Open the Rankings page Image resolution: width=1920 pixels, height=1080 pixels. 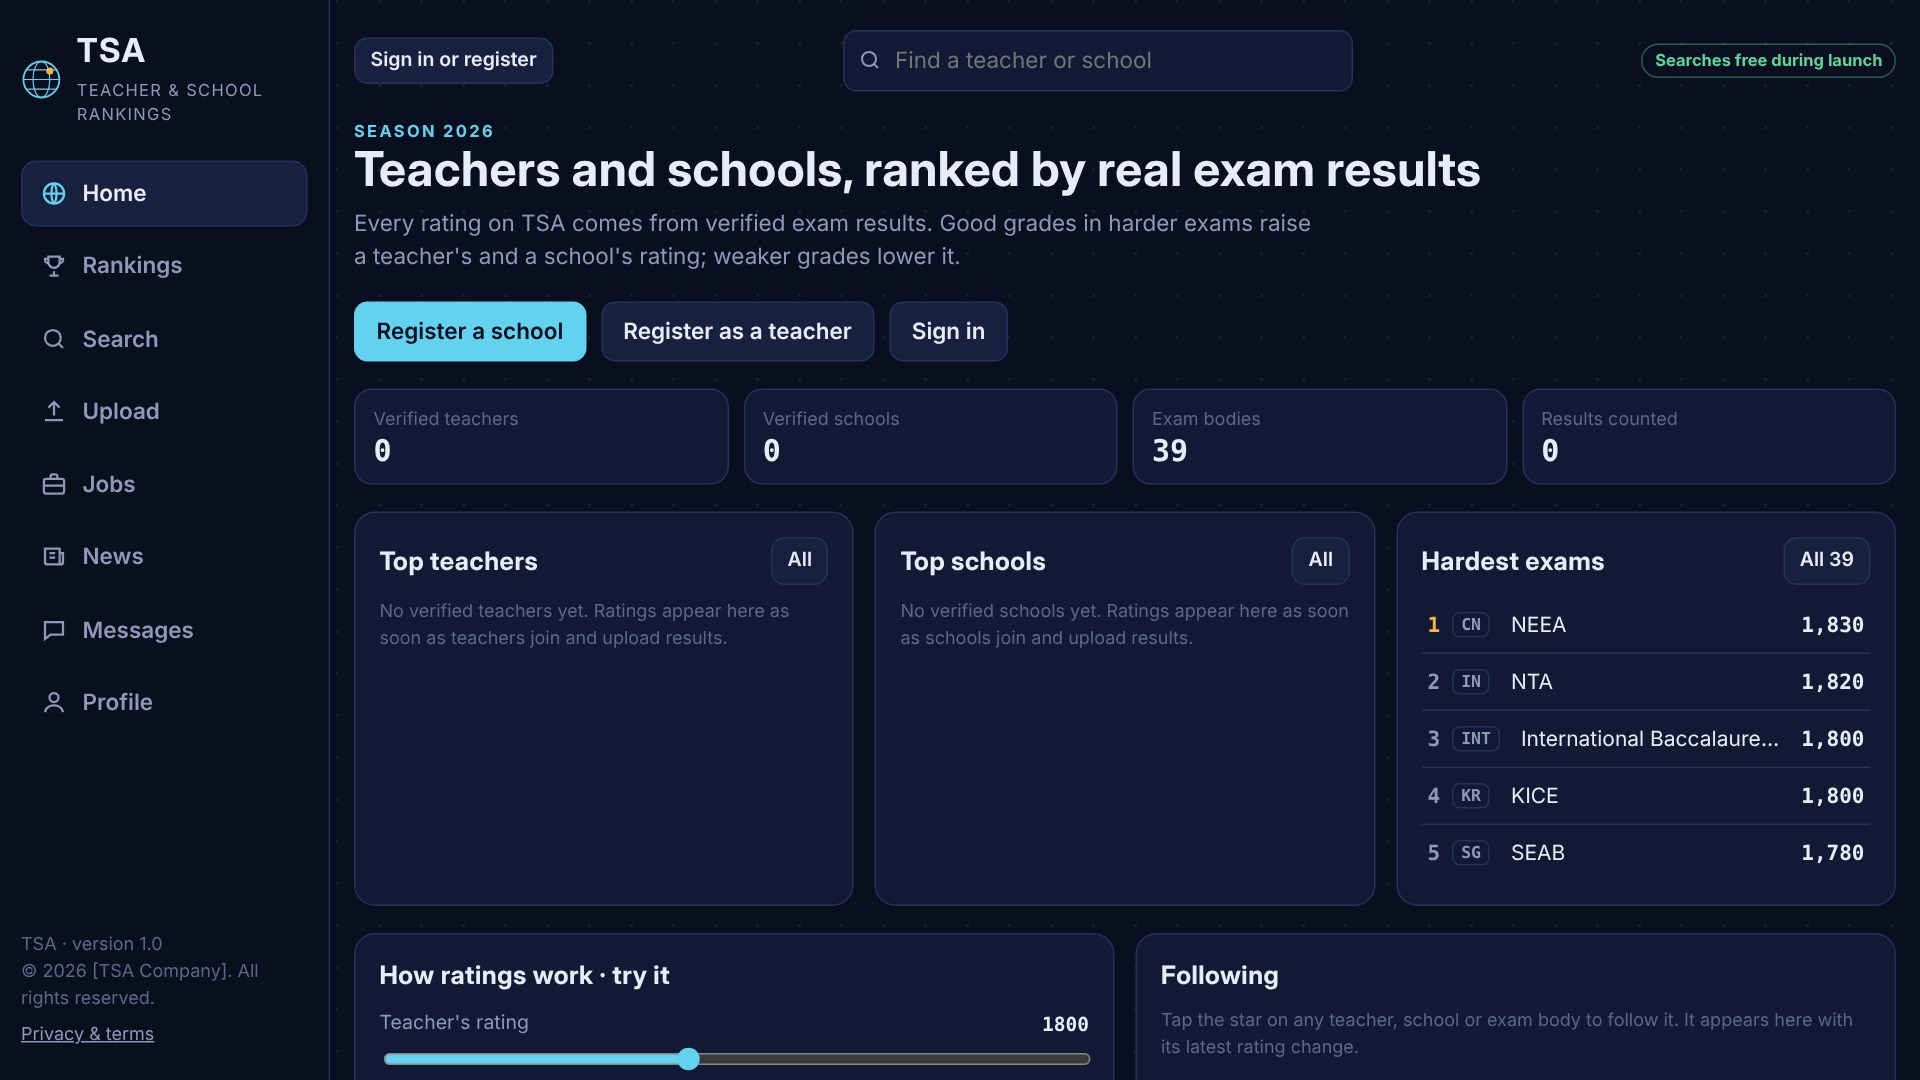pyautogui.click(x=164, y=265)
